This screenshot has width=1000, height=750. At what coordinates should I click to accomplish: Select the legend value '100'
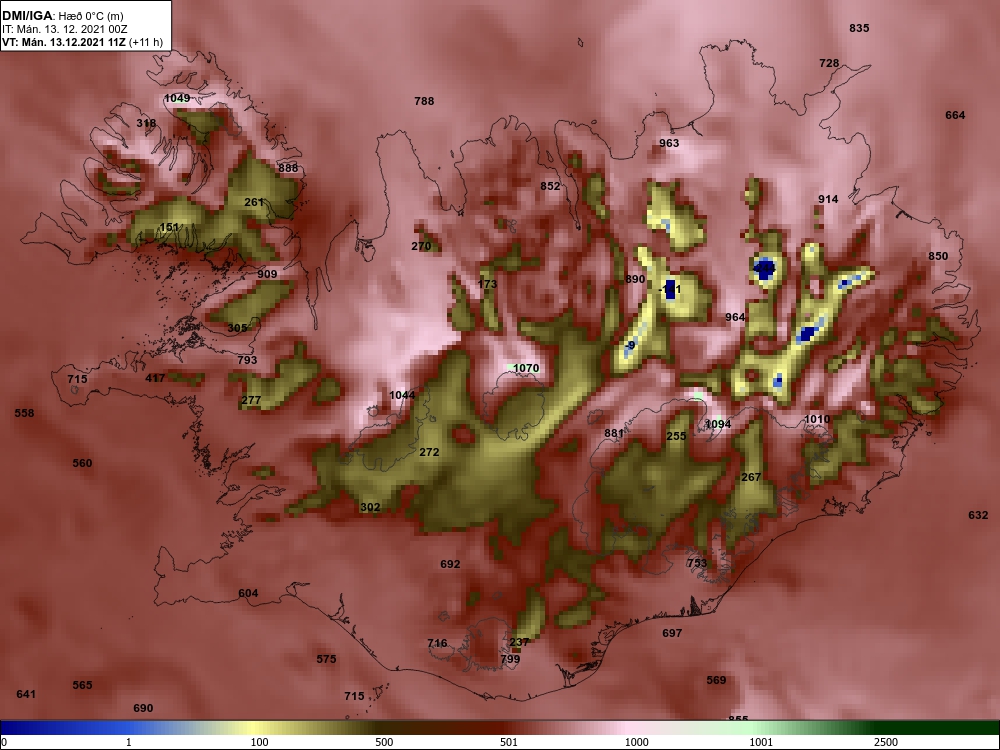point(259,742)
